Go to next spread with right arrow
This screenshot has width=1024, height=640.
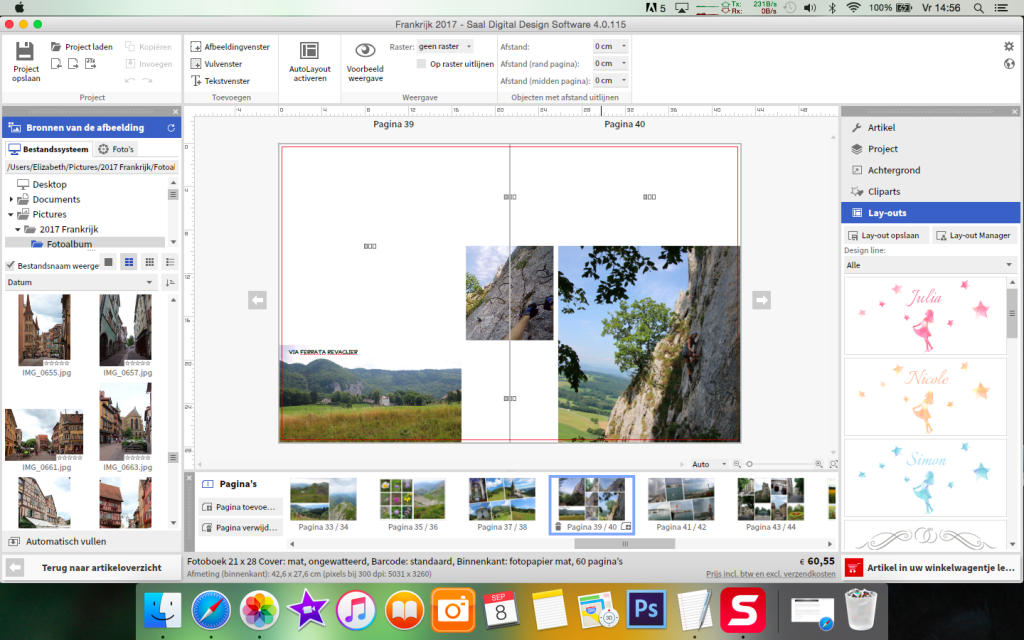point(762,299)
